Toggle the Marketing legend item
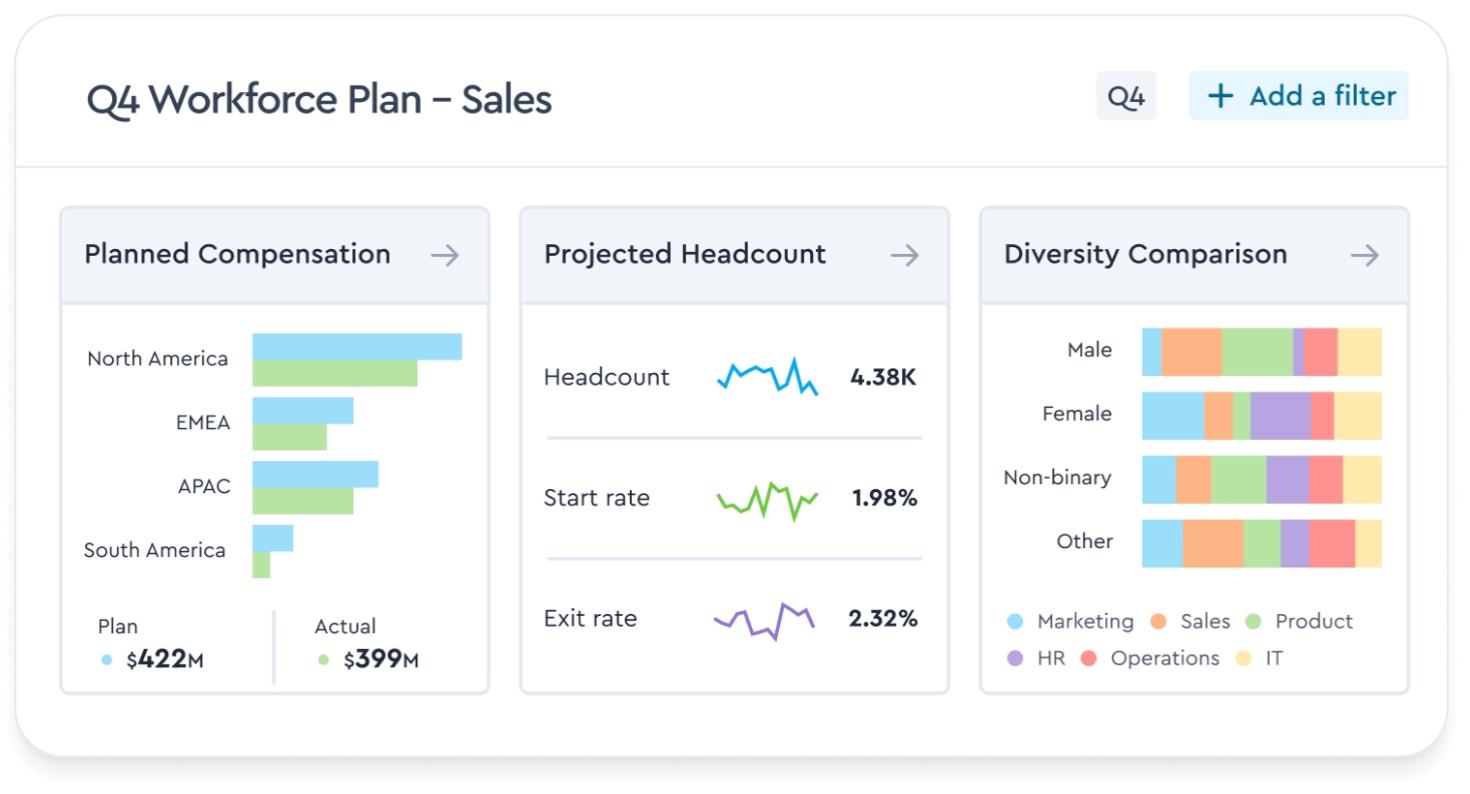 1076,621
